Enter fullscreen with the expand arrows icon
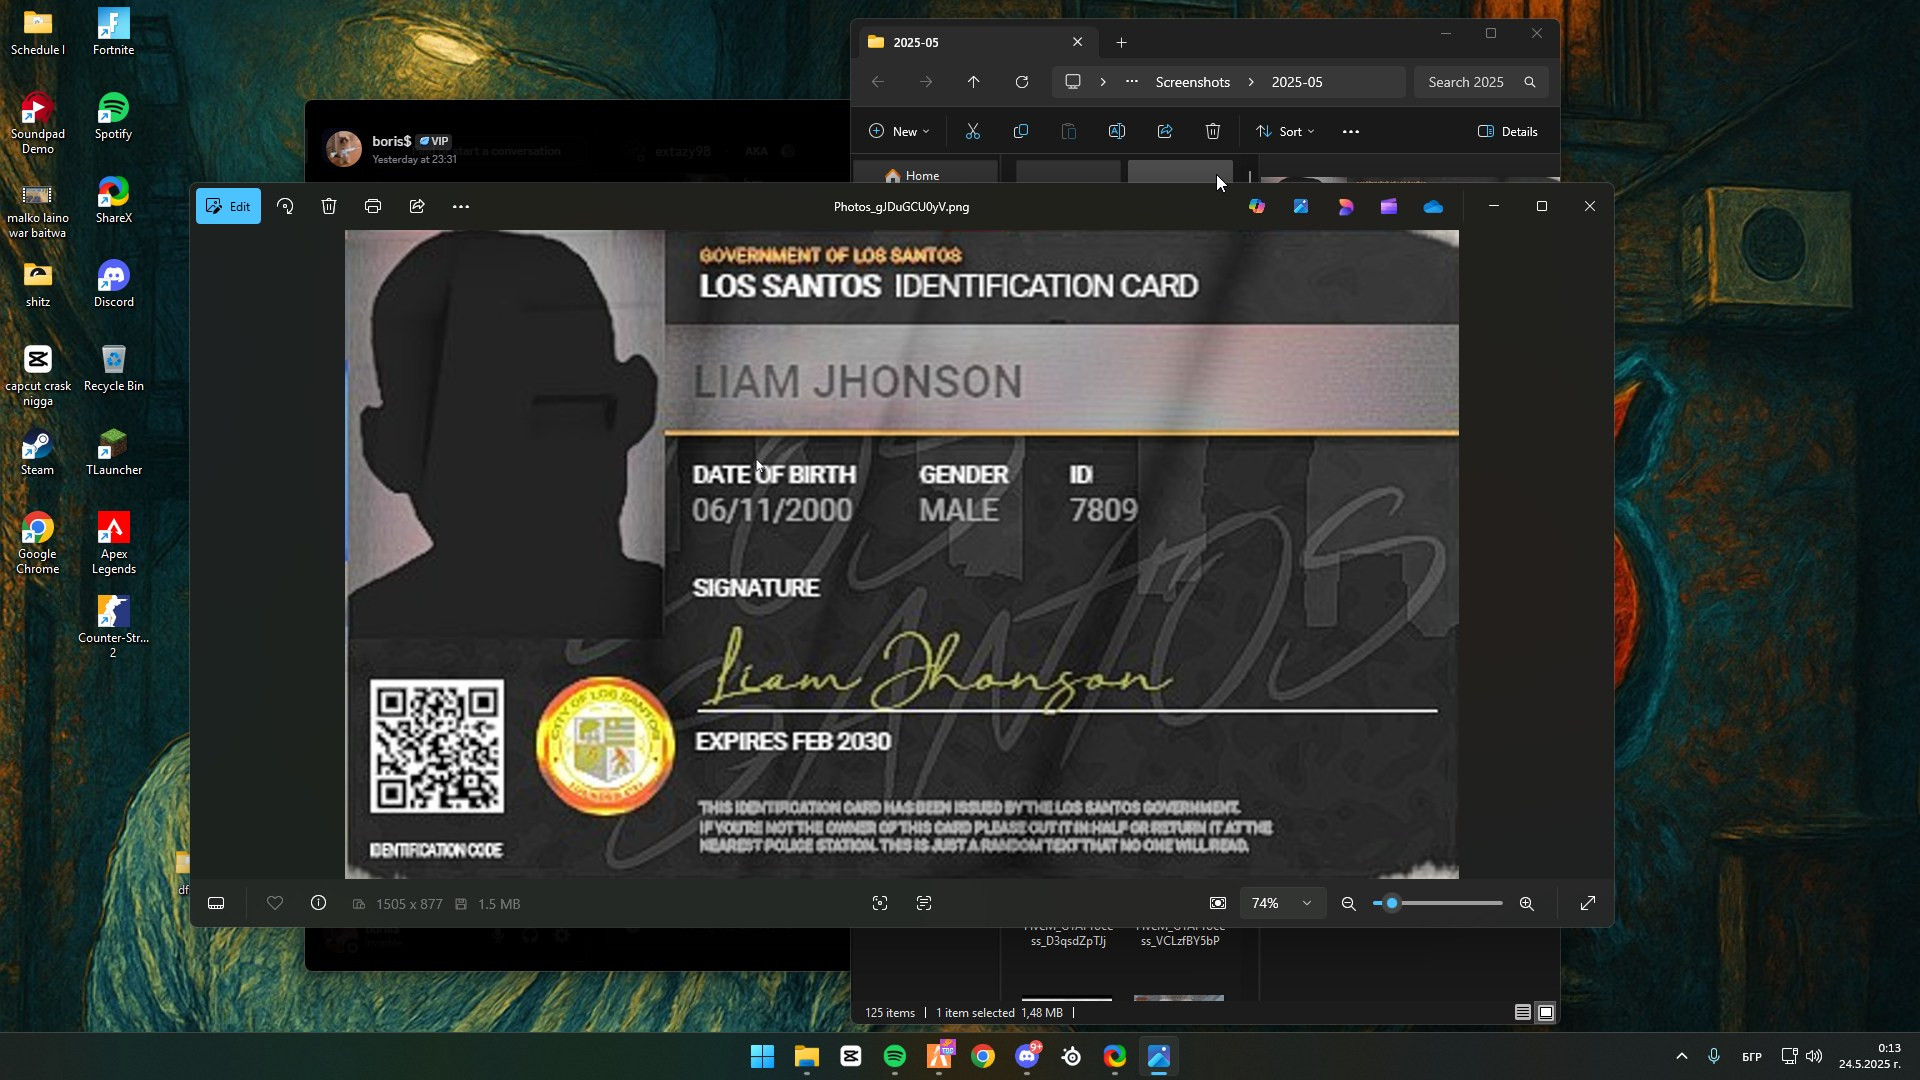The width and height of the screenshot is (1920, 1080). coord(1587,903)
